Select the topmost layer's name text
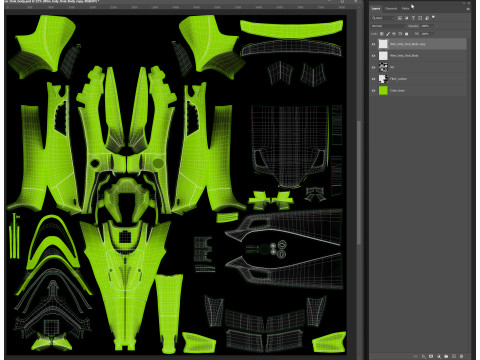This screenshot has width=480, height=360. [x=408, y=44]
